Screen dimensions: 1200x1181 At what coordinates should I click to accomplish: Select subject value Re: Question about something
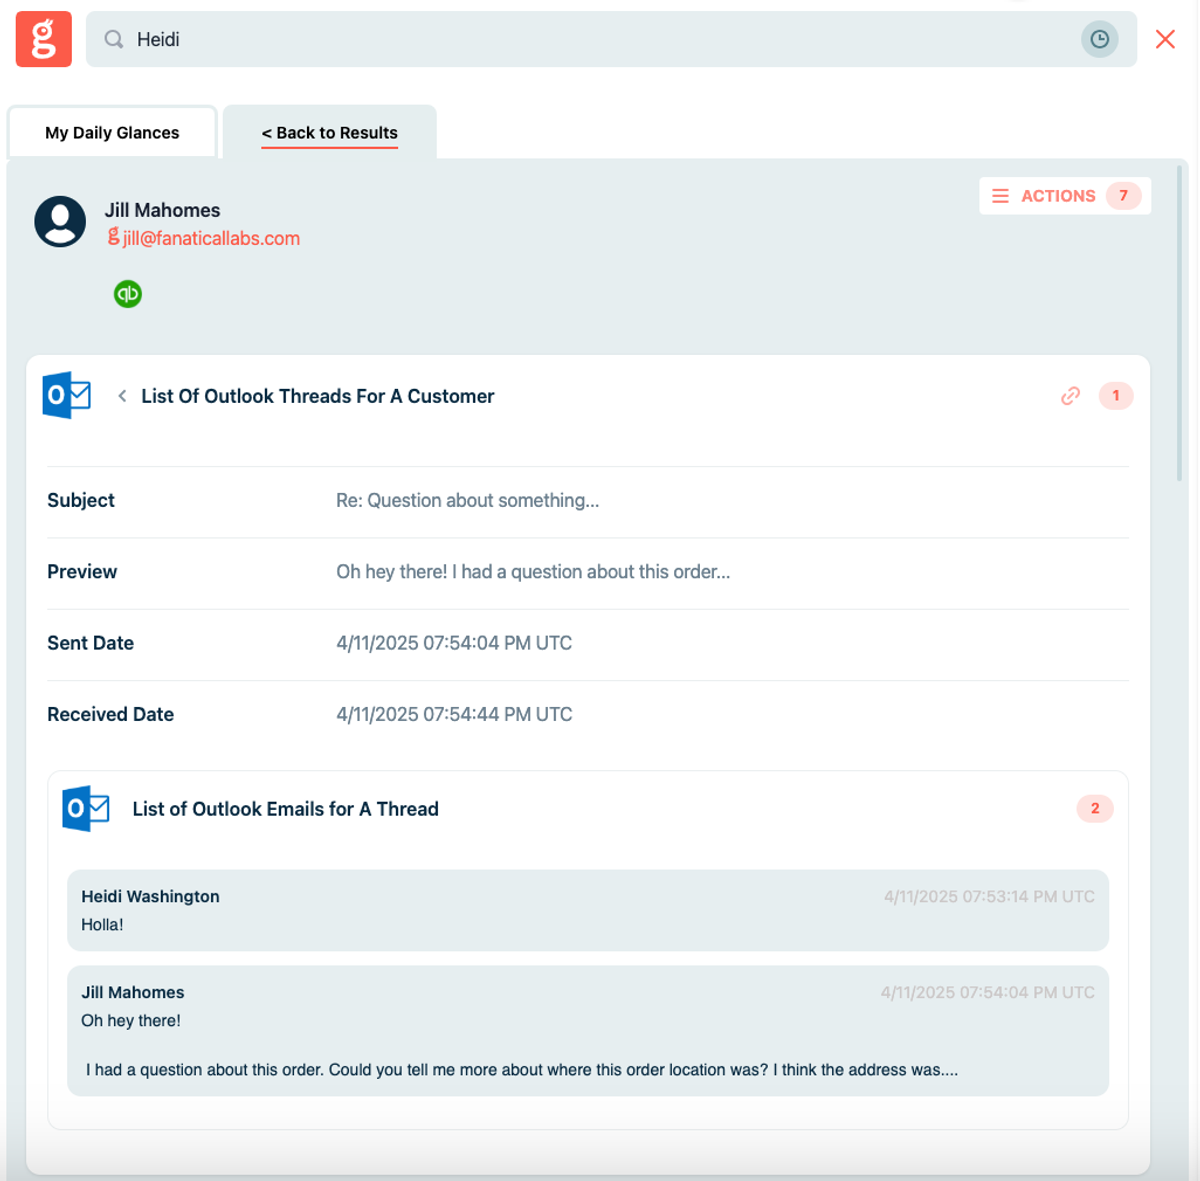pos(468,500)
